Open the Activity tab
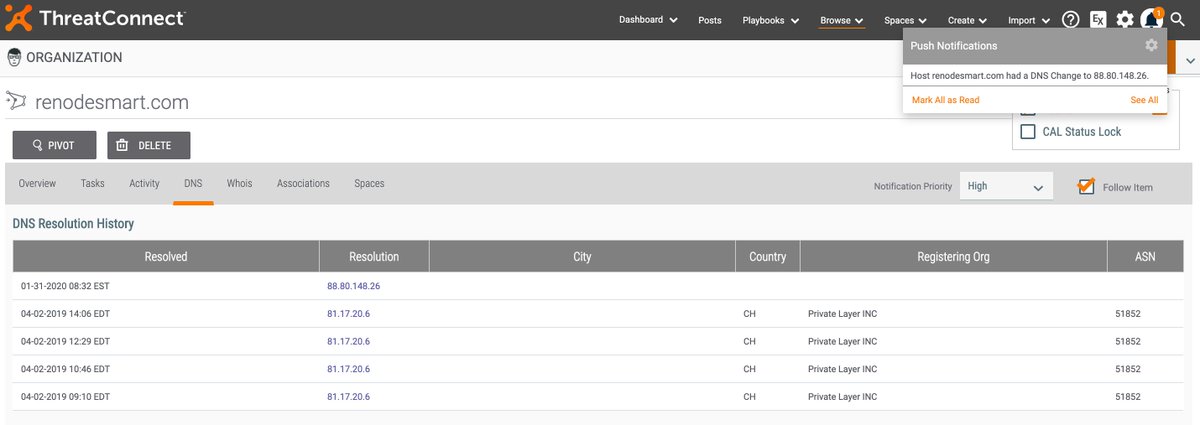The image size is (1200, 425). (144, 184)
